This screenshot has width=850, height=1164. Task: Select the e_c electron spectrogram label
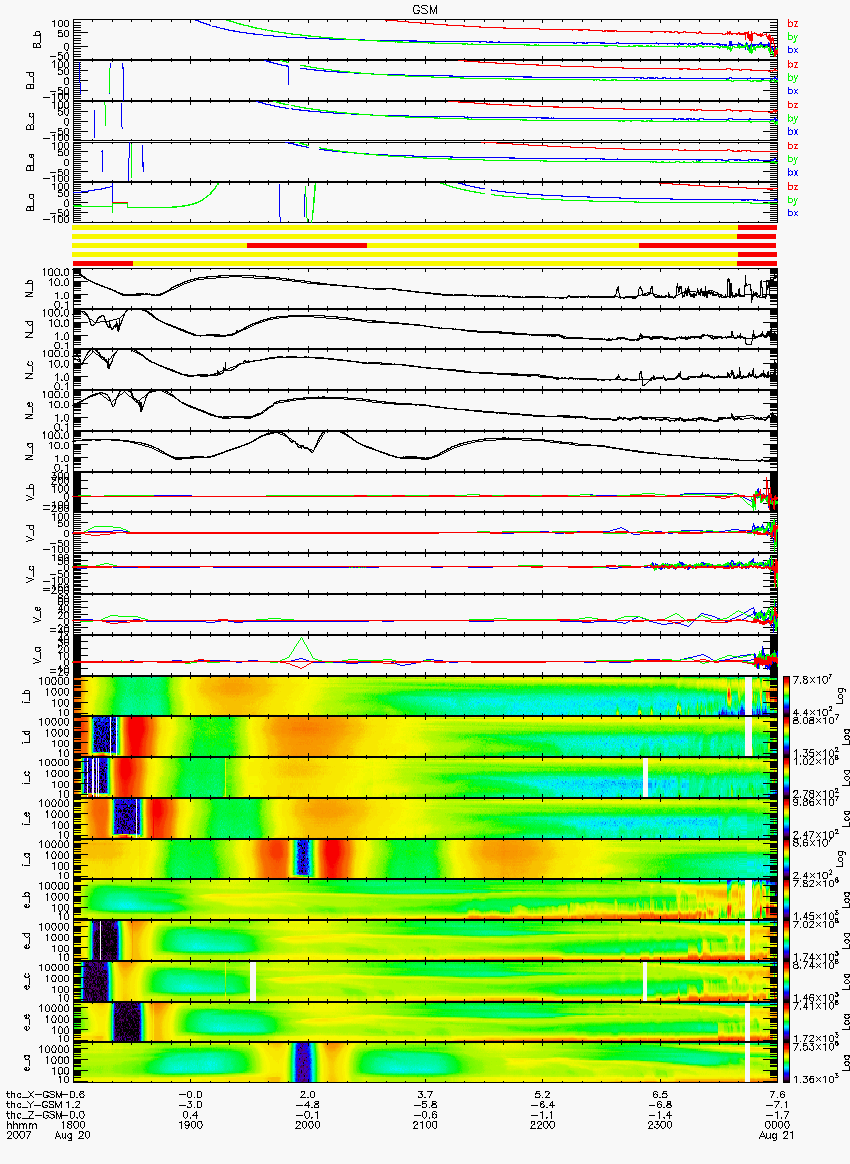click(x=27, y=980)
